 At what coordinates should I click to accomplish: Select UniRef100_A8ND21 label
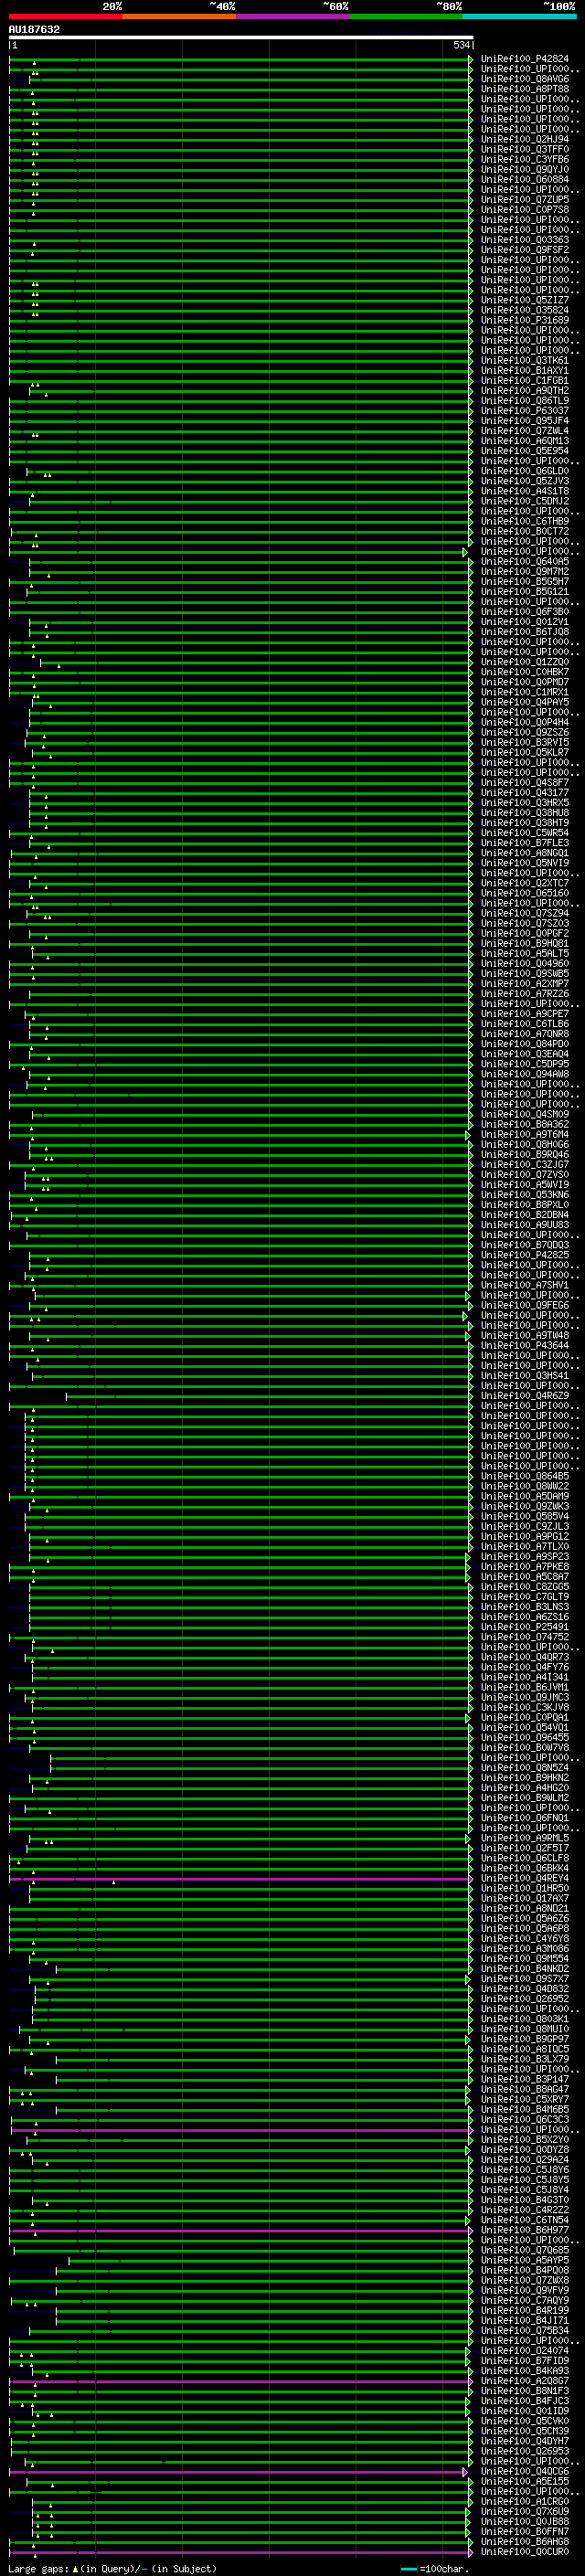pyautogui.click(x=525, y=1908)
